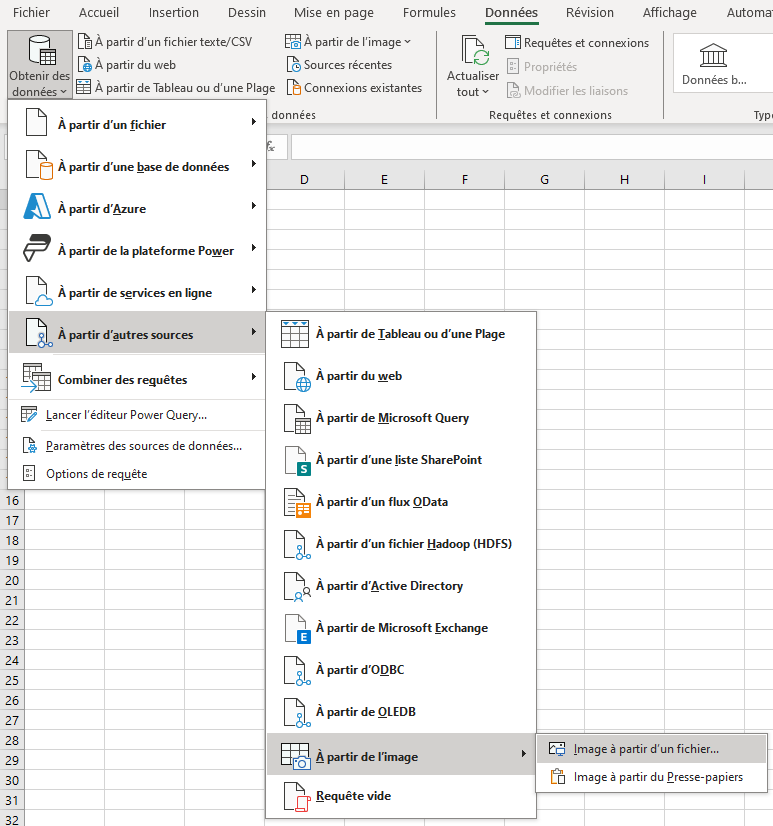This screenshot has width=773, height=826.
Task: Click the Sources récentes icon
Action: coord(293,64)
